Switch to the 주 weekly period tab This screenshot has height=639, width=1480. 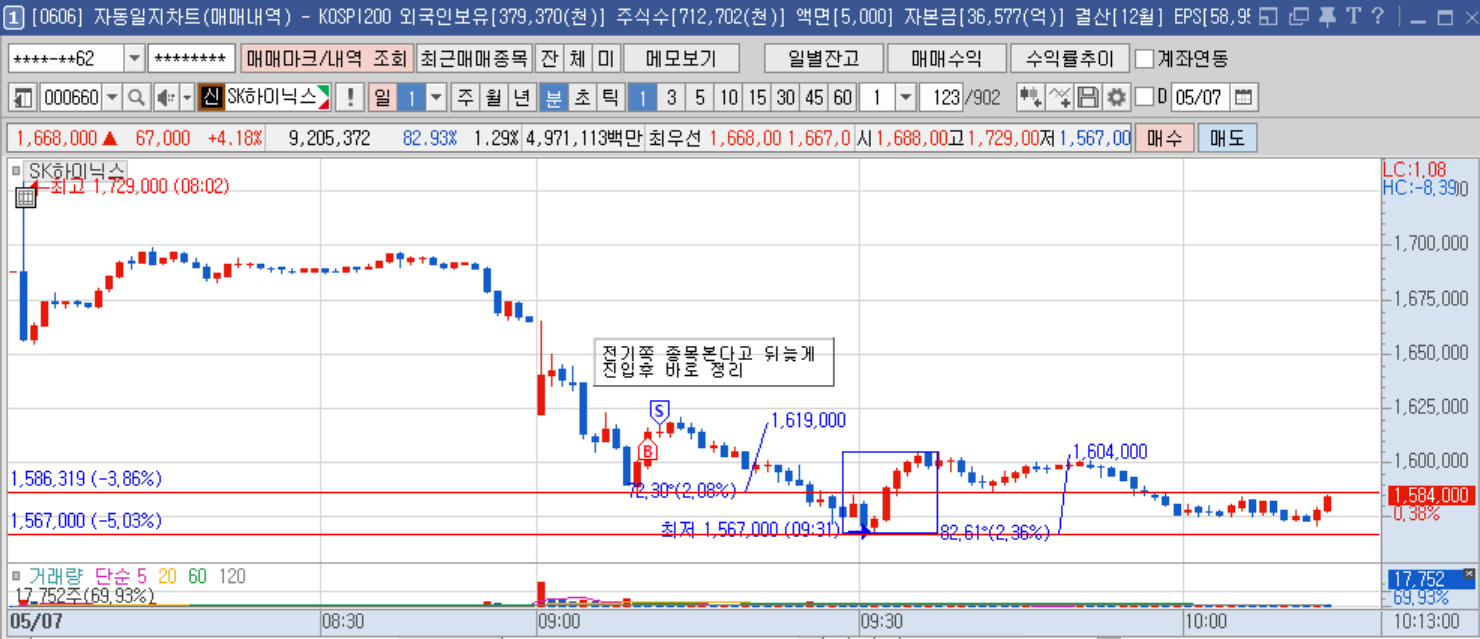[465, 98]
